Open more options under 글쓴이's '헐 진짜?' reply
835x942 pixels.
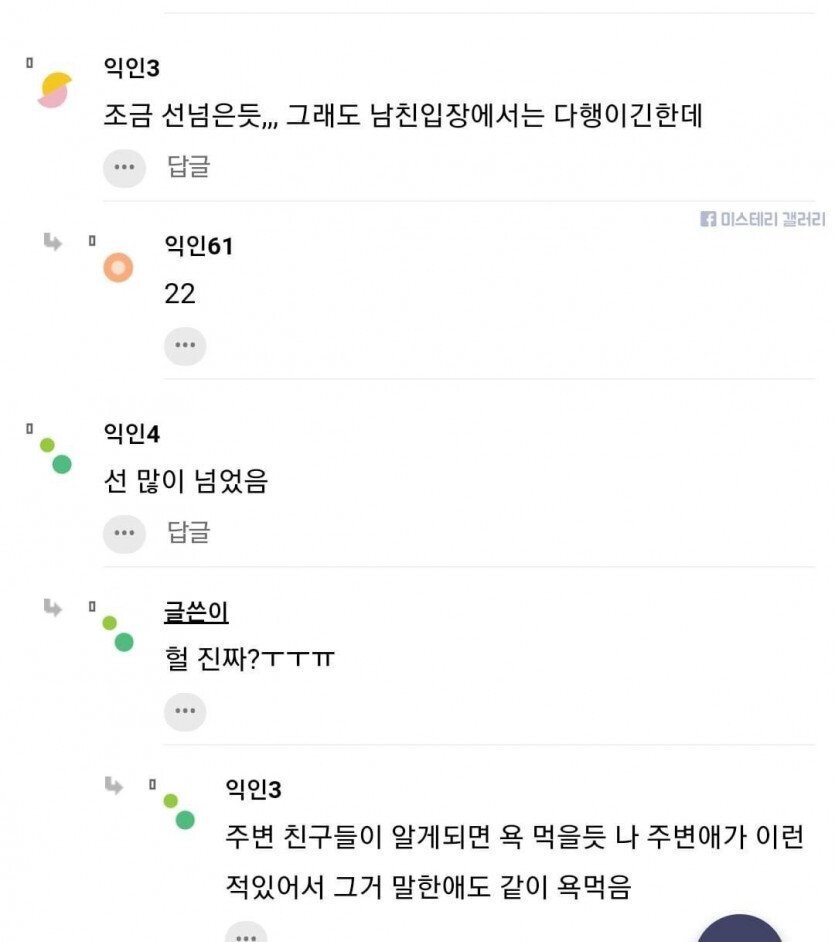185,711
